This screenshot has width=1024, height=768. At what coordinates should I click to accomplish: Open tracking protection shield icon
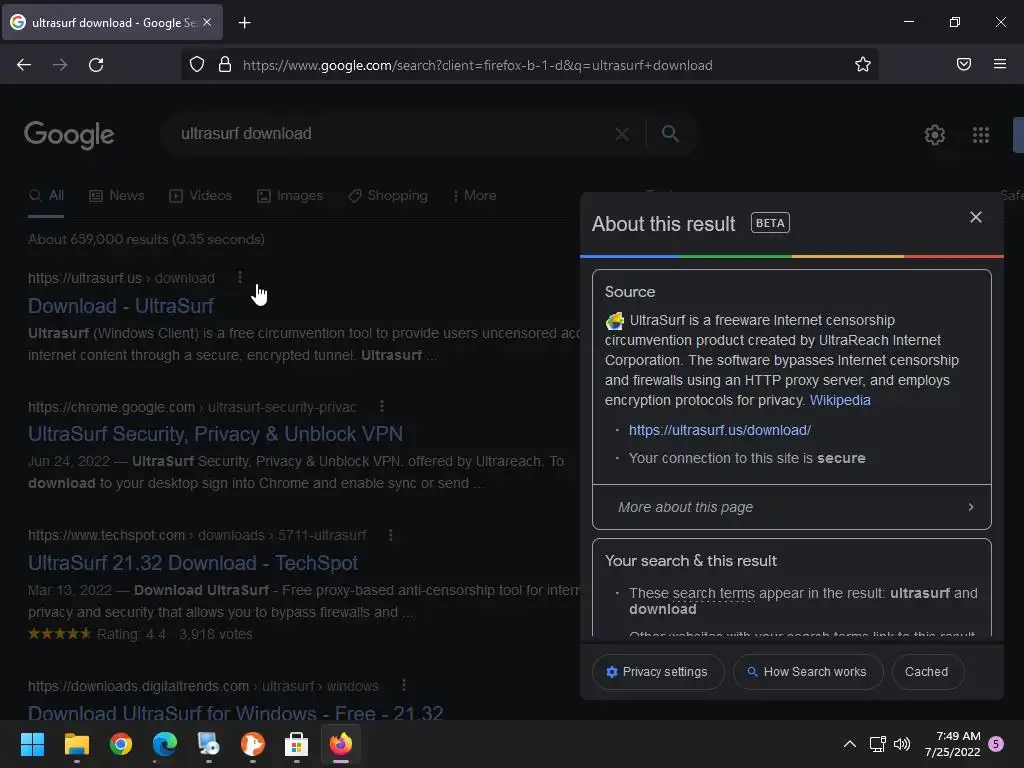(197, 64)
